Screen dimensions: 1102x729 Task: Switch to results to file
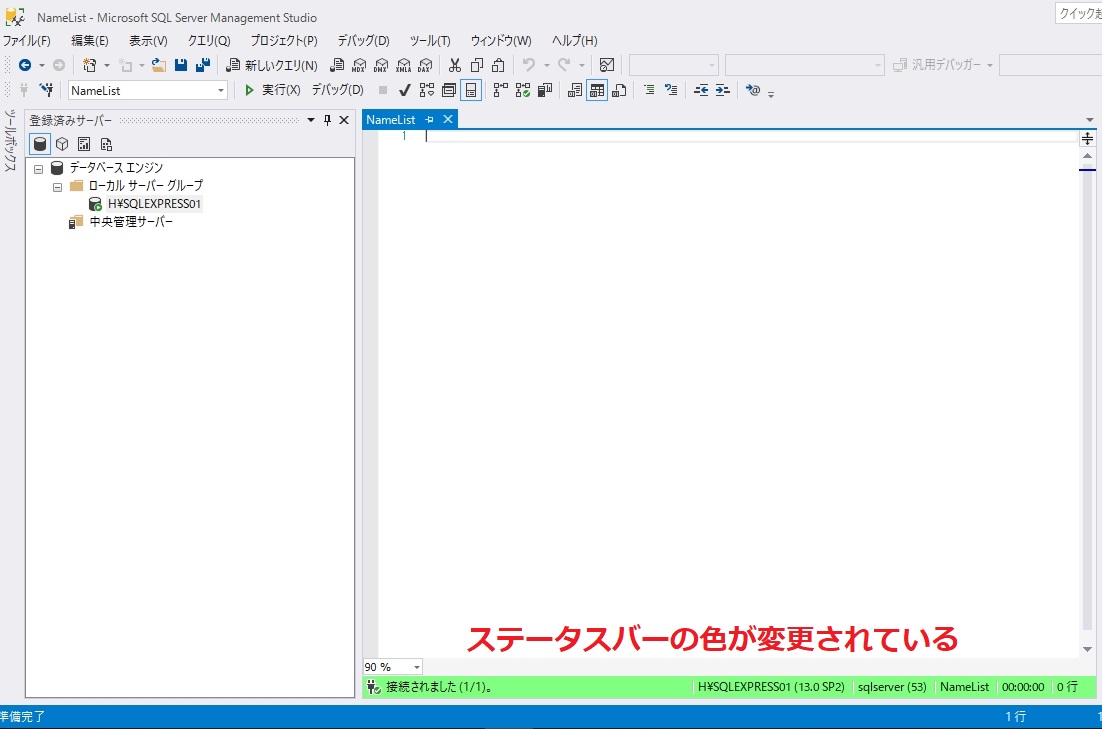[x=619, y=90]
